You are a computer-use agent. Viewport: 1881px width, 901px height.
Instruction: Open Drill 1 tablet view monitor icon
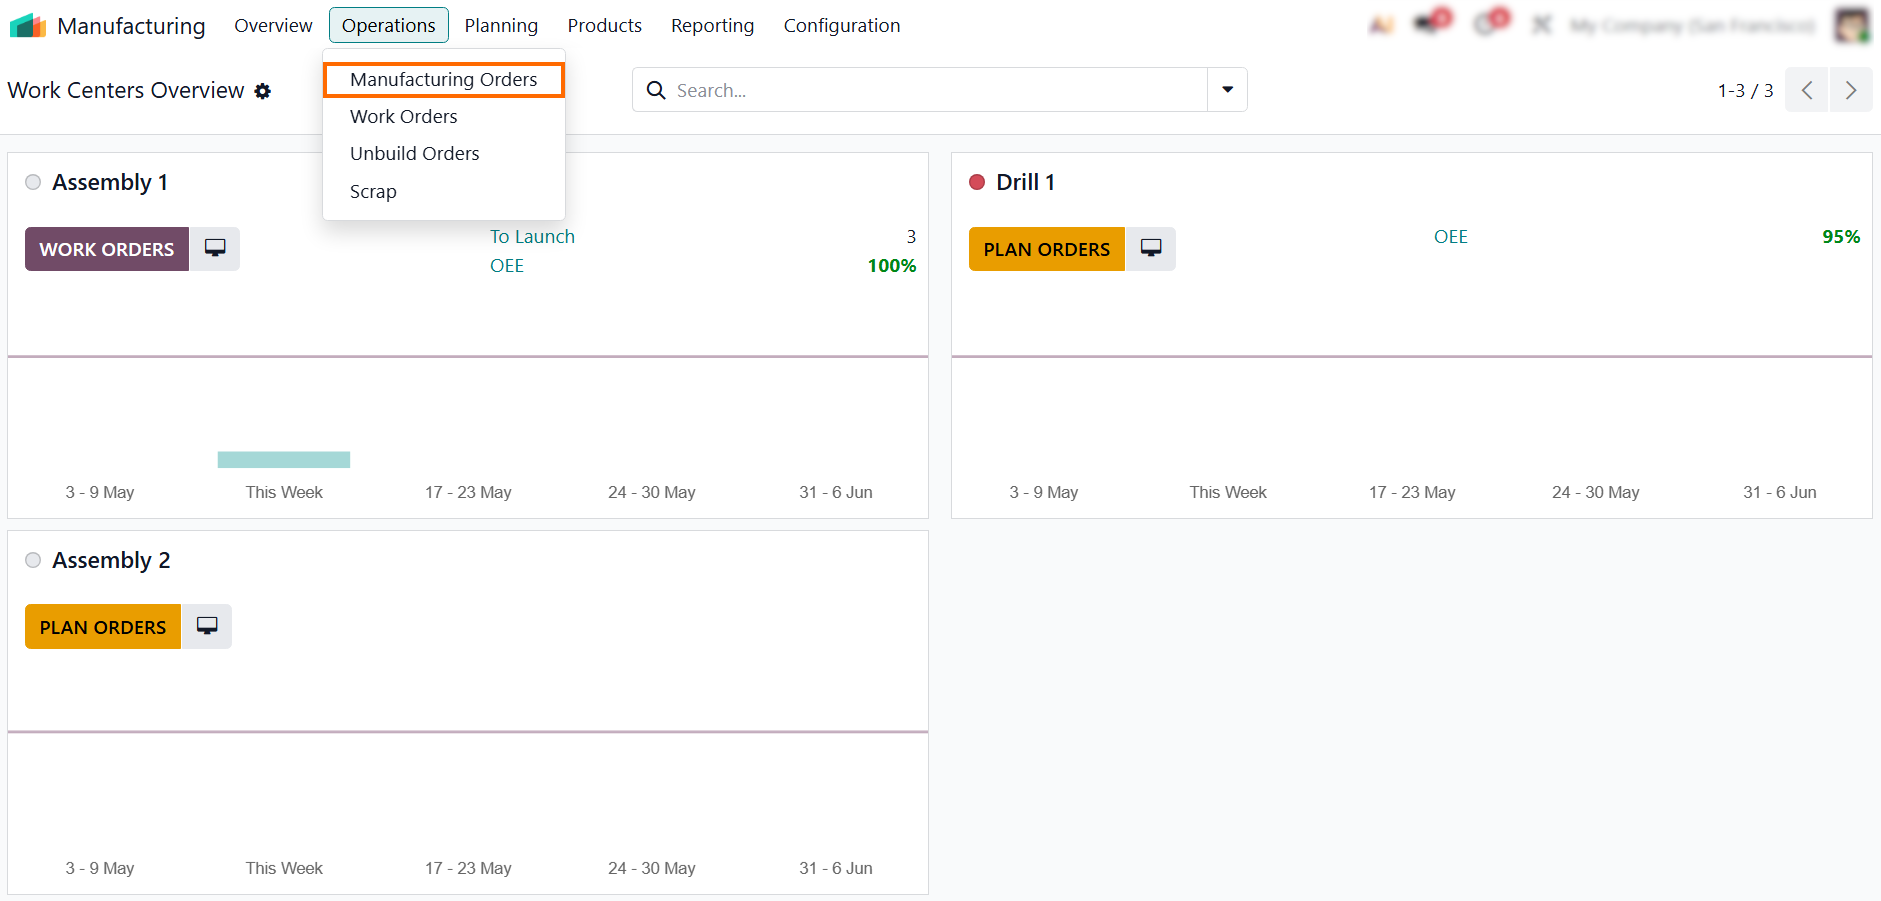[x=1151, y=248]
